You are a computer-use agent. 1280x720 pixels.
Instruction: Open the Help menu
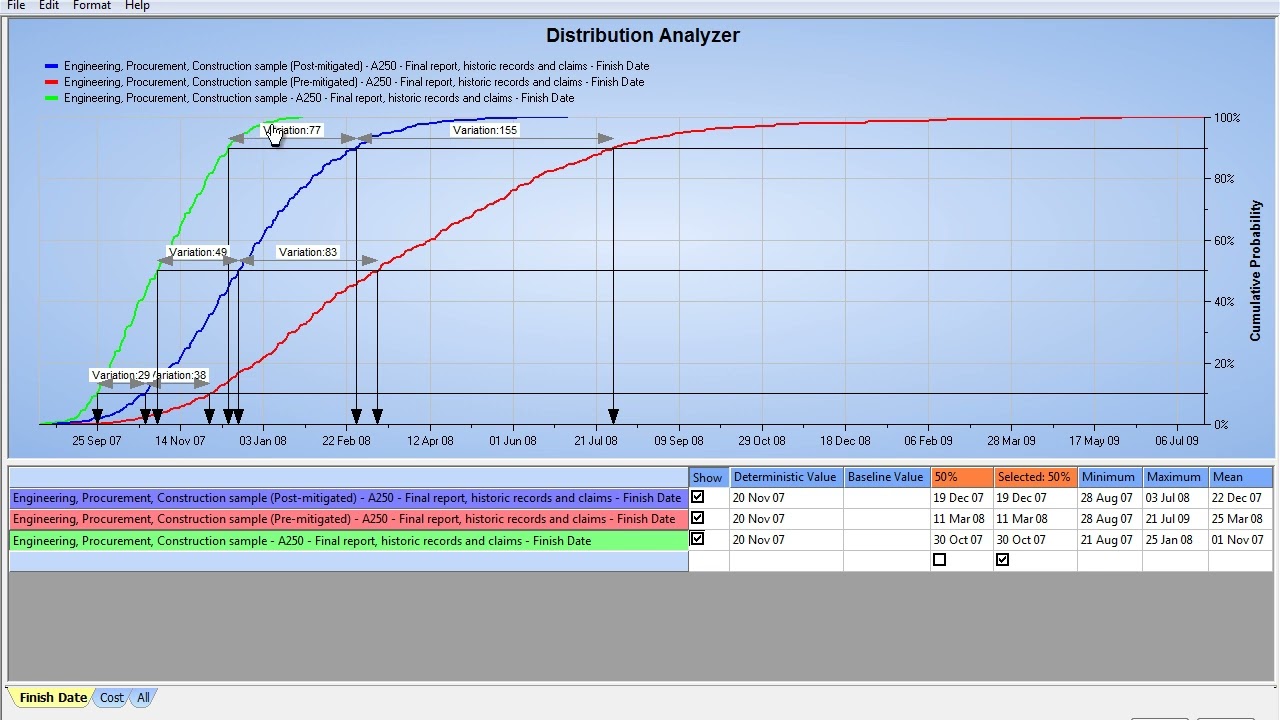[x=137, y=5]
